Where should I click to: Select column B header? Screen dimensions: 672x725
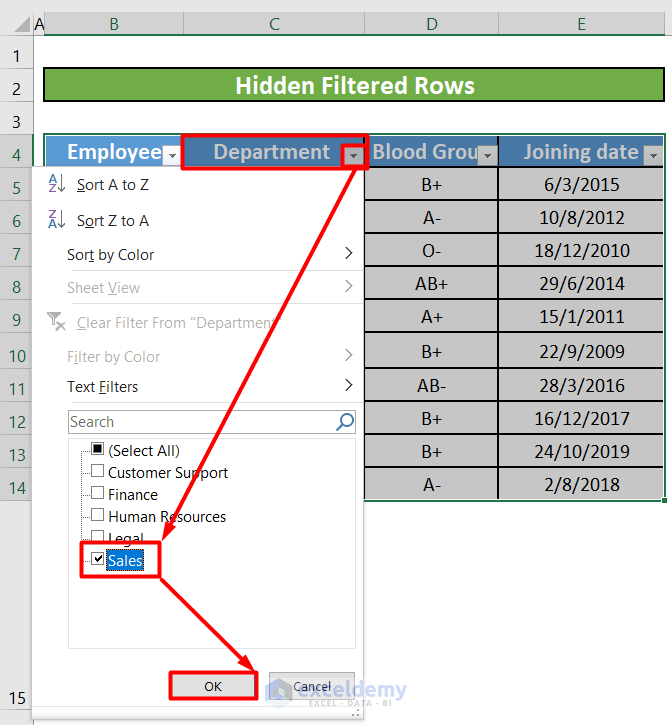click(114, 24)
